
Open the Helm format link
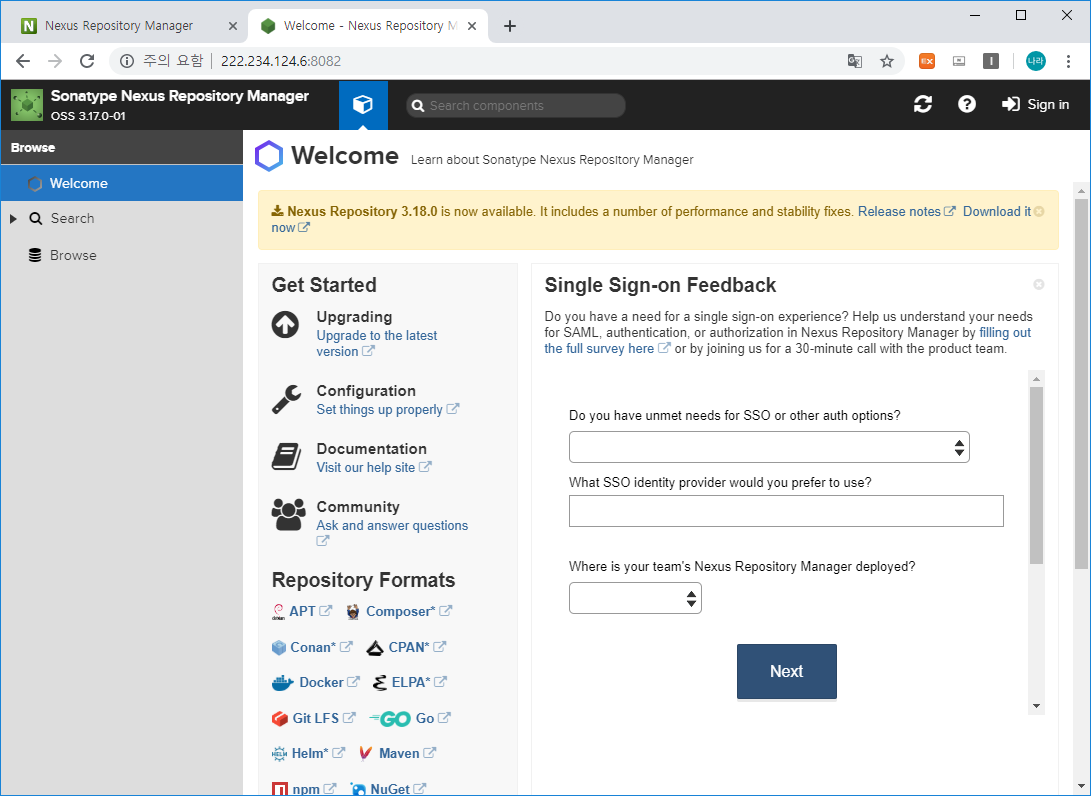click(x=318, y=754)
